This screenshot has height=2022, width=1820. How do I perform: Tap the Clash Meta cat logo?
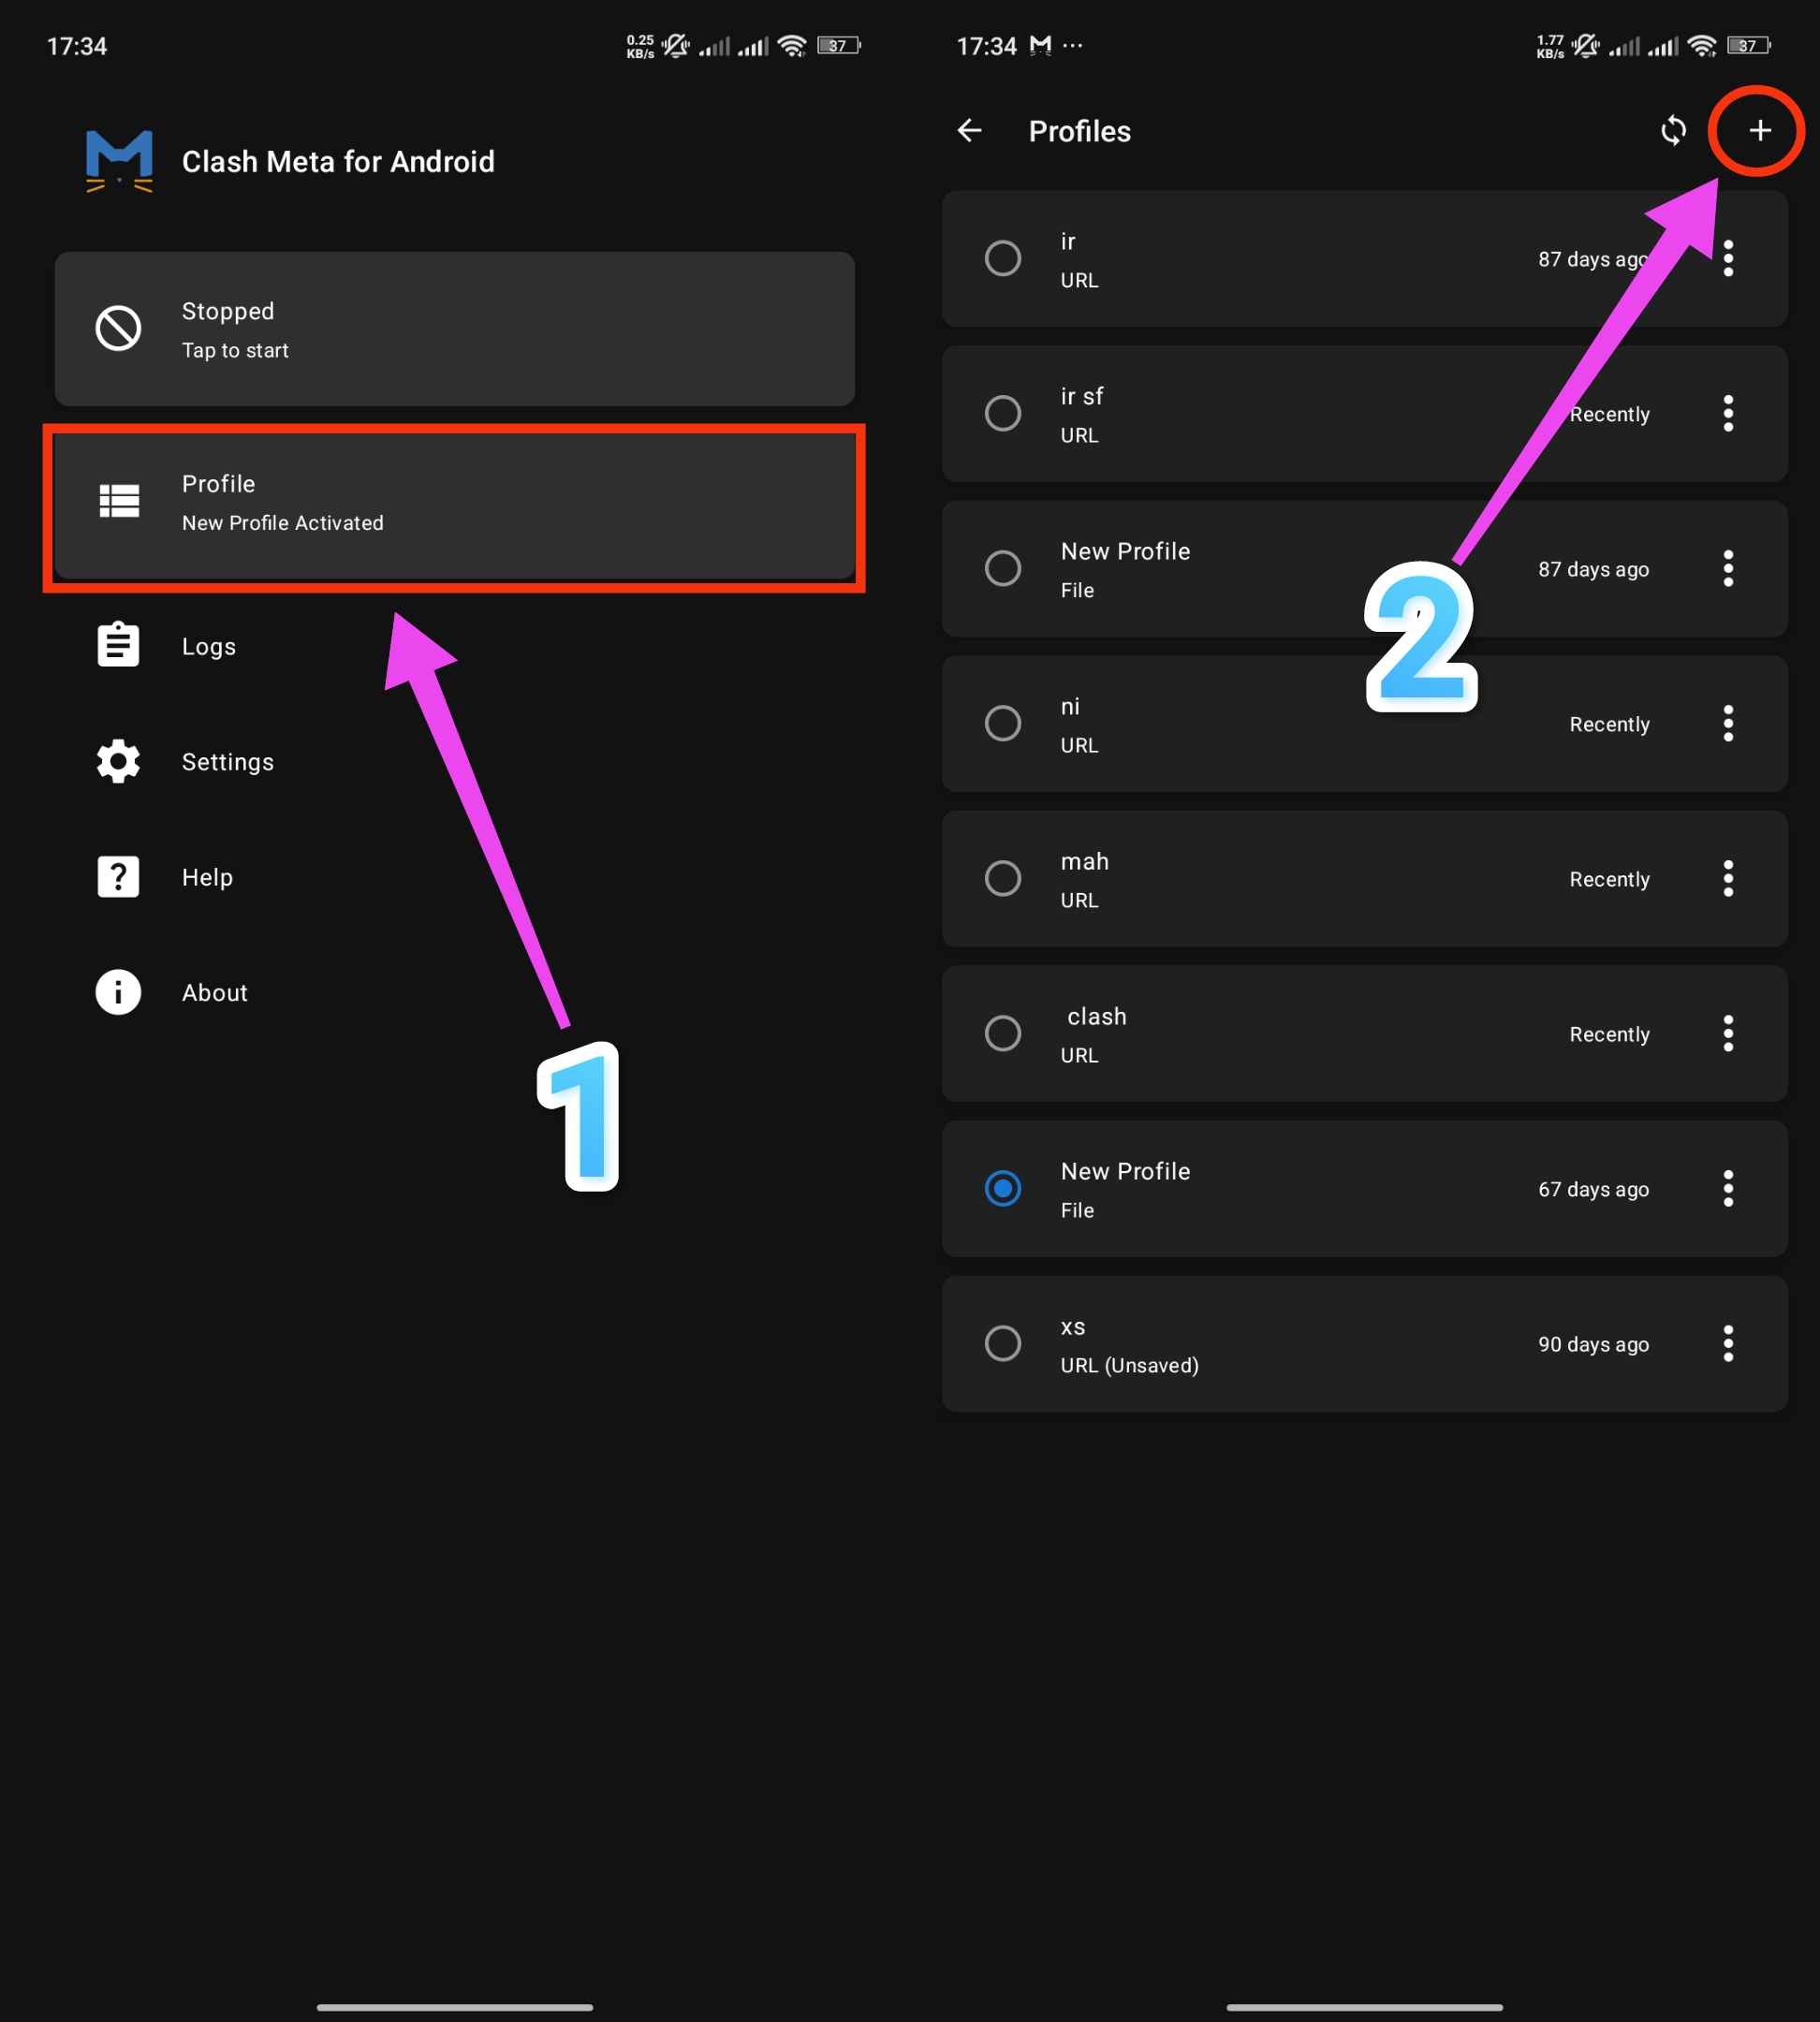coord(119,161)
